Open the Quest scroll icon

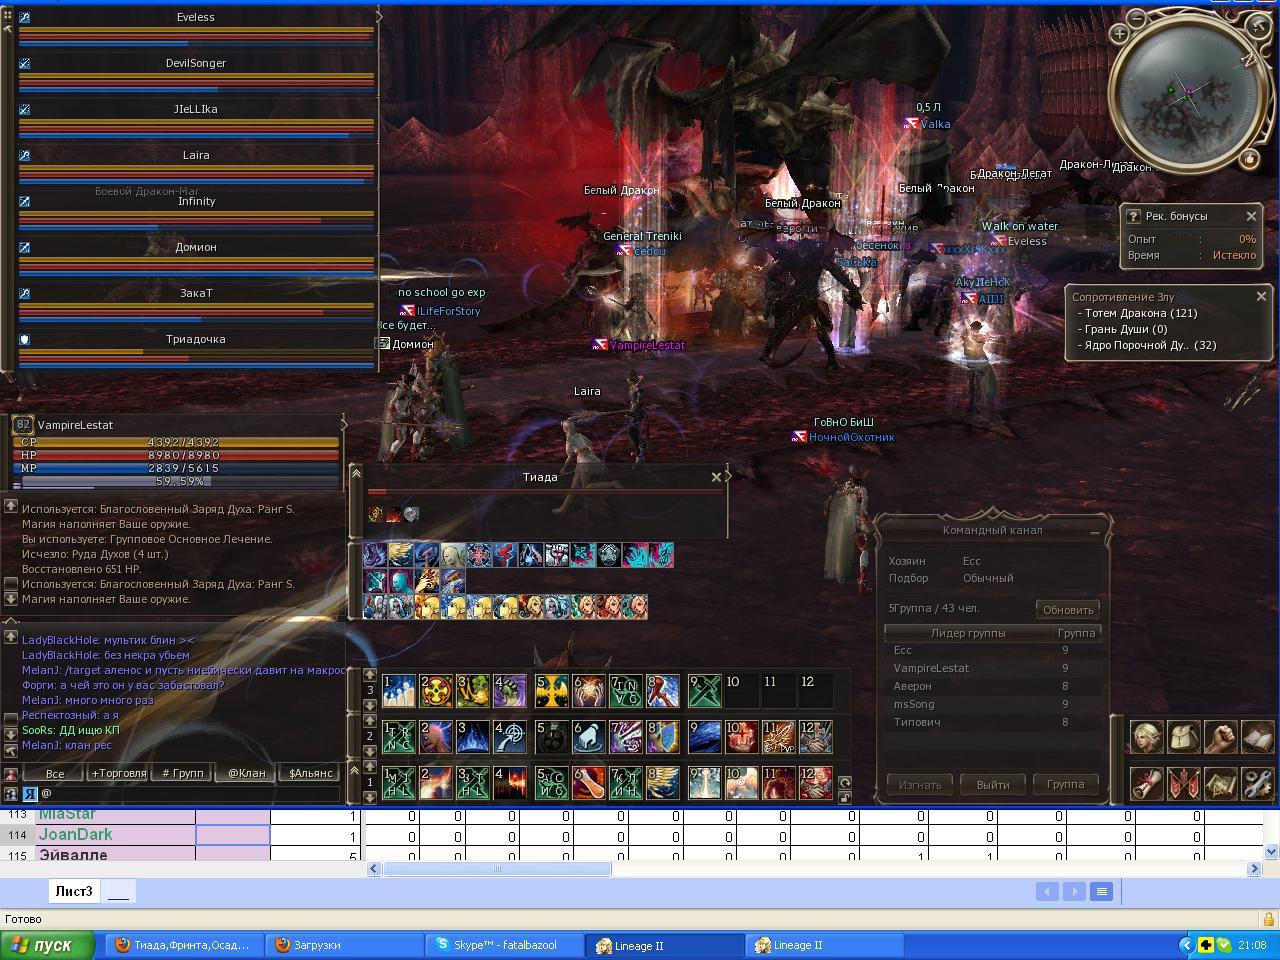coord(1146,783)
